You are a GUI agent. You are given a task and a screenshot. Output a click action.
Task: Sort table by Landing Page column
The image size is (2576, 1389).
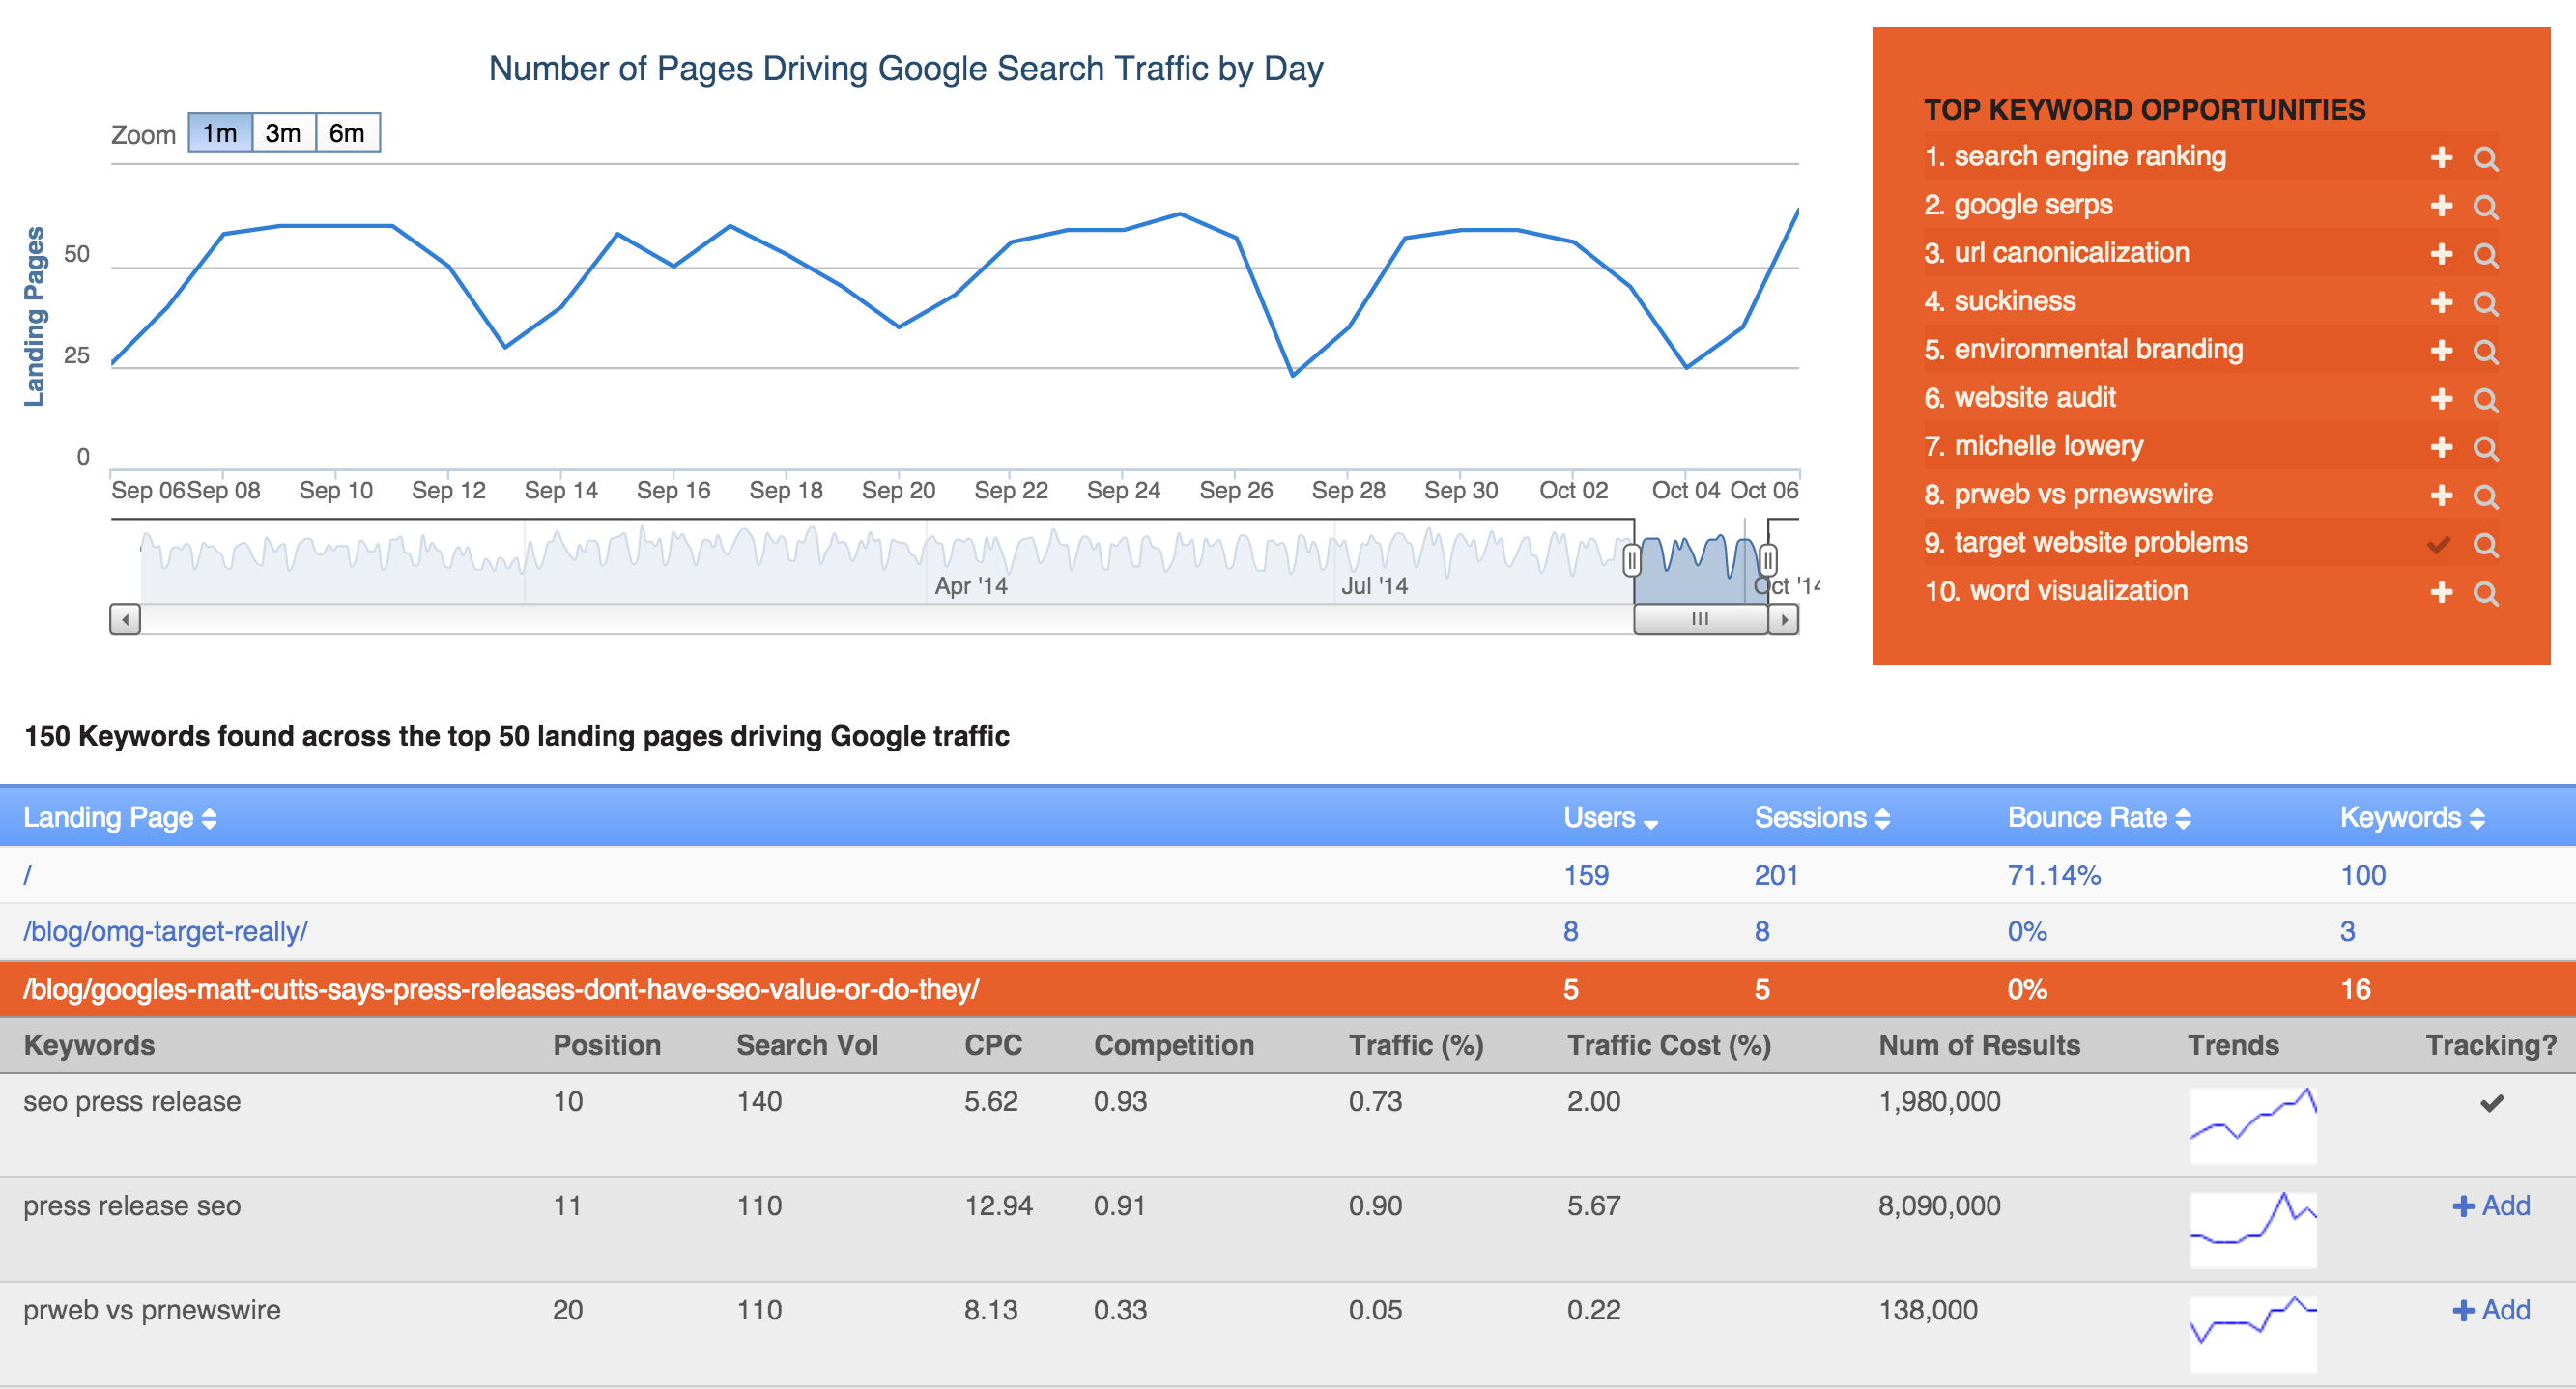point(120,818)
